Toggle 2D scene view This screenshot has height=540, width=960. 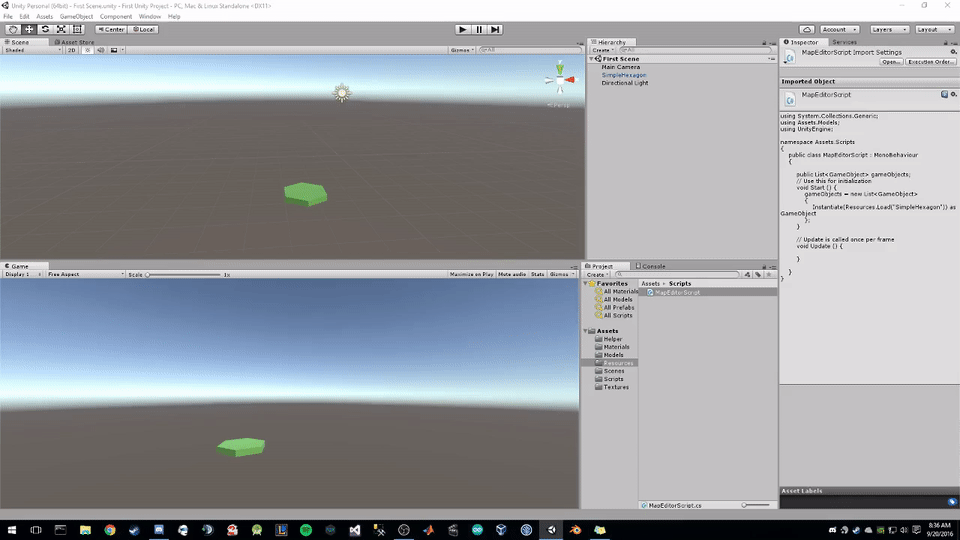click(x=72, y=50)
